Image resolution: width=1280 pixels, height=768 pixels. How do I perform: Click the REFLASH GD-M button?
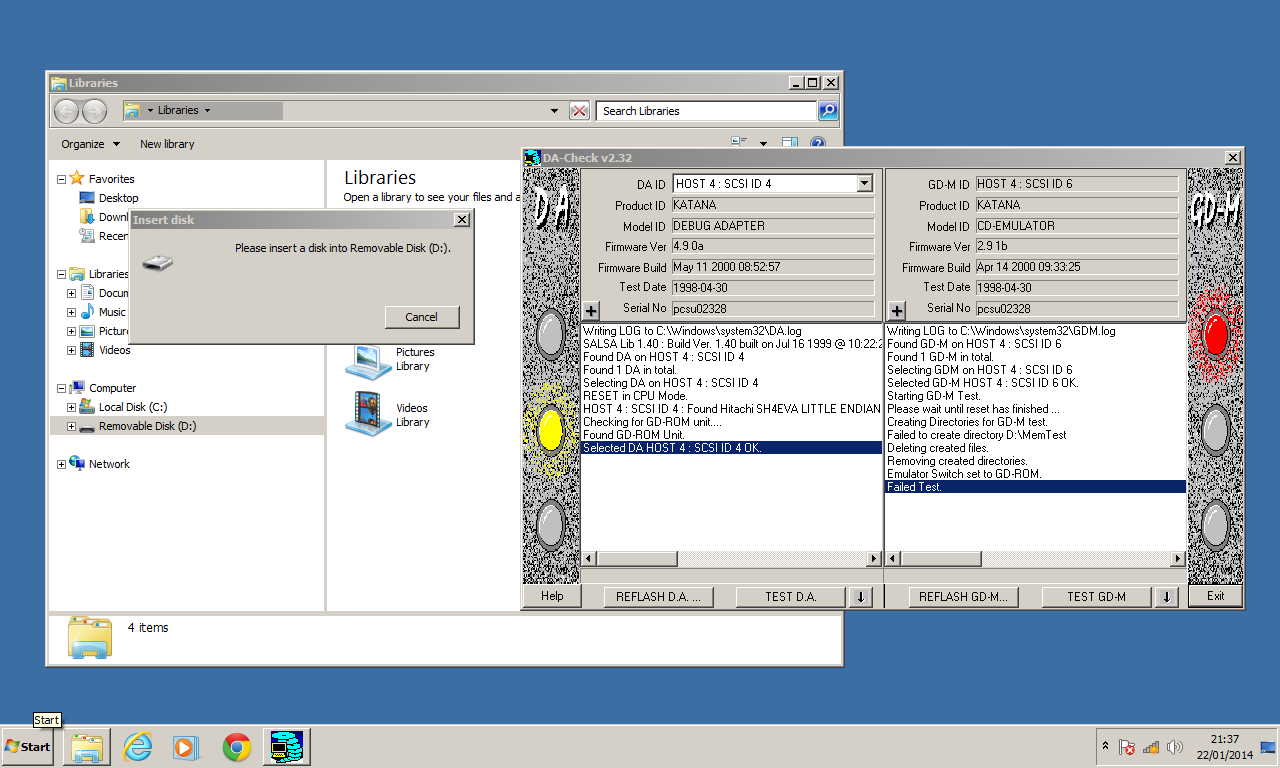pyautogui.click(x=963, y=597)
